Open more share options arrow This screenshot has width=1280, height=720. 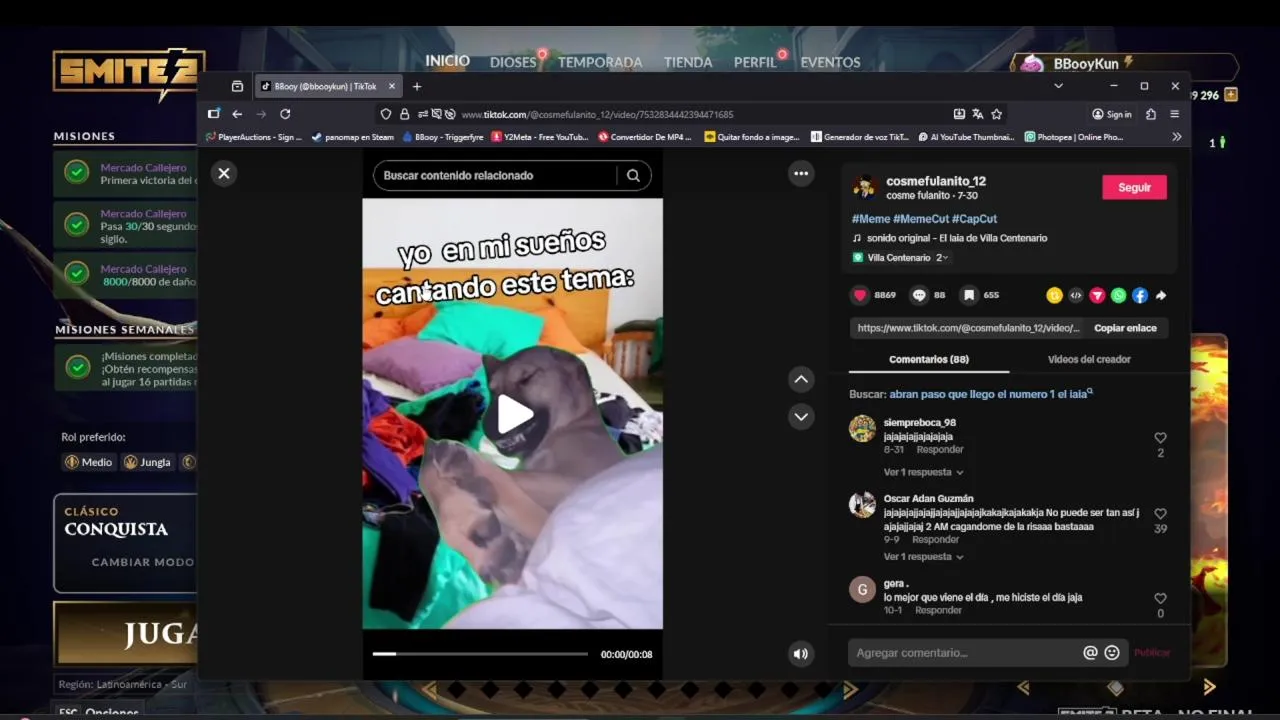point(1161,295)
